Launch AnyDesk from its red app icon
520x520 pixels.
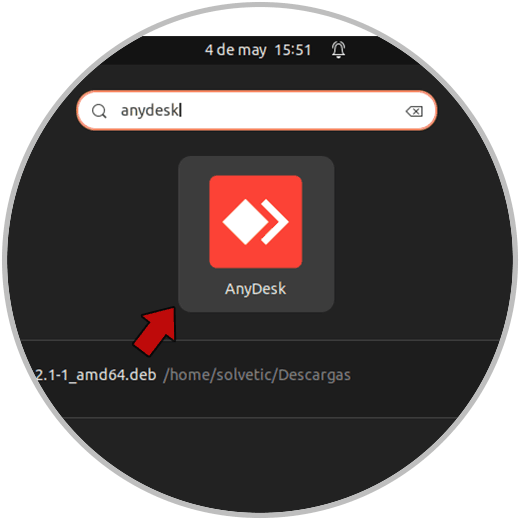[256, 222]
